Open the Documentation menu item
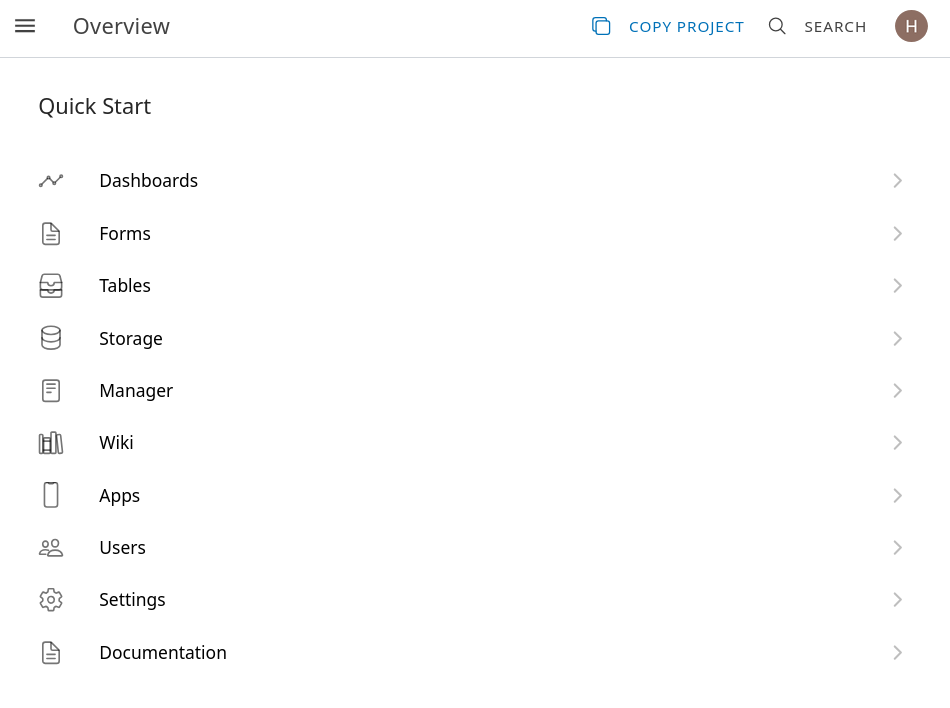This screenshot has width=950, height=708. [x=163, y=653]
